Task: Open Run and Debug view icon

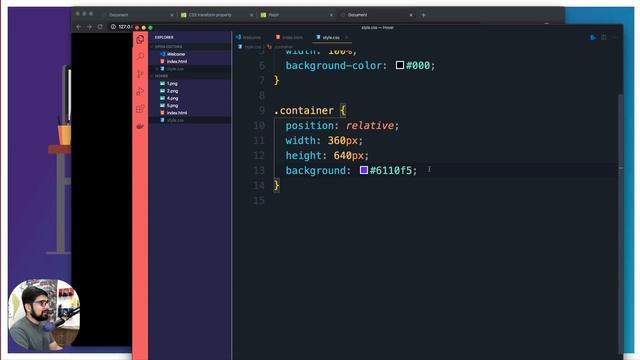Action: click(140, 91)
